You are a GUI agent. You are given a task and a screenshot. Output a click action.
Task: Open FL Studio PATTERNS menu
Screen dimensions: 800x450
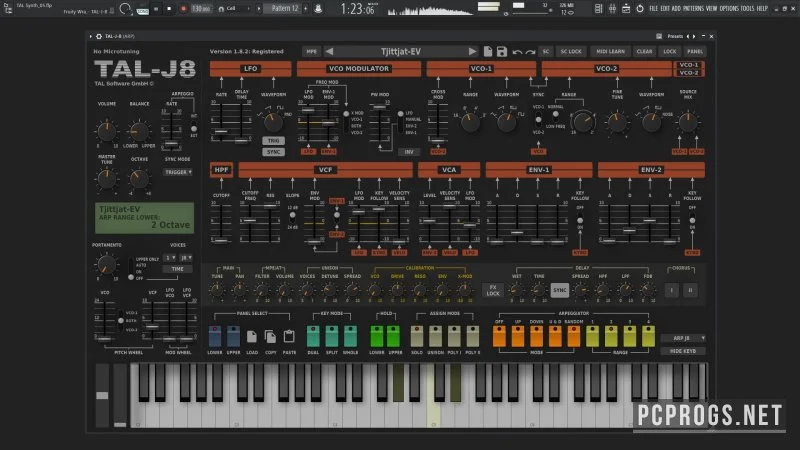click(x=693, y=9)
